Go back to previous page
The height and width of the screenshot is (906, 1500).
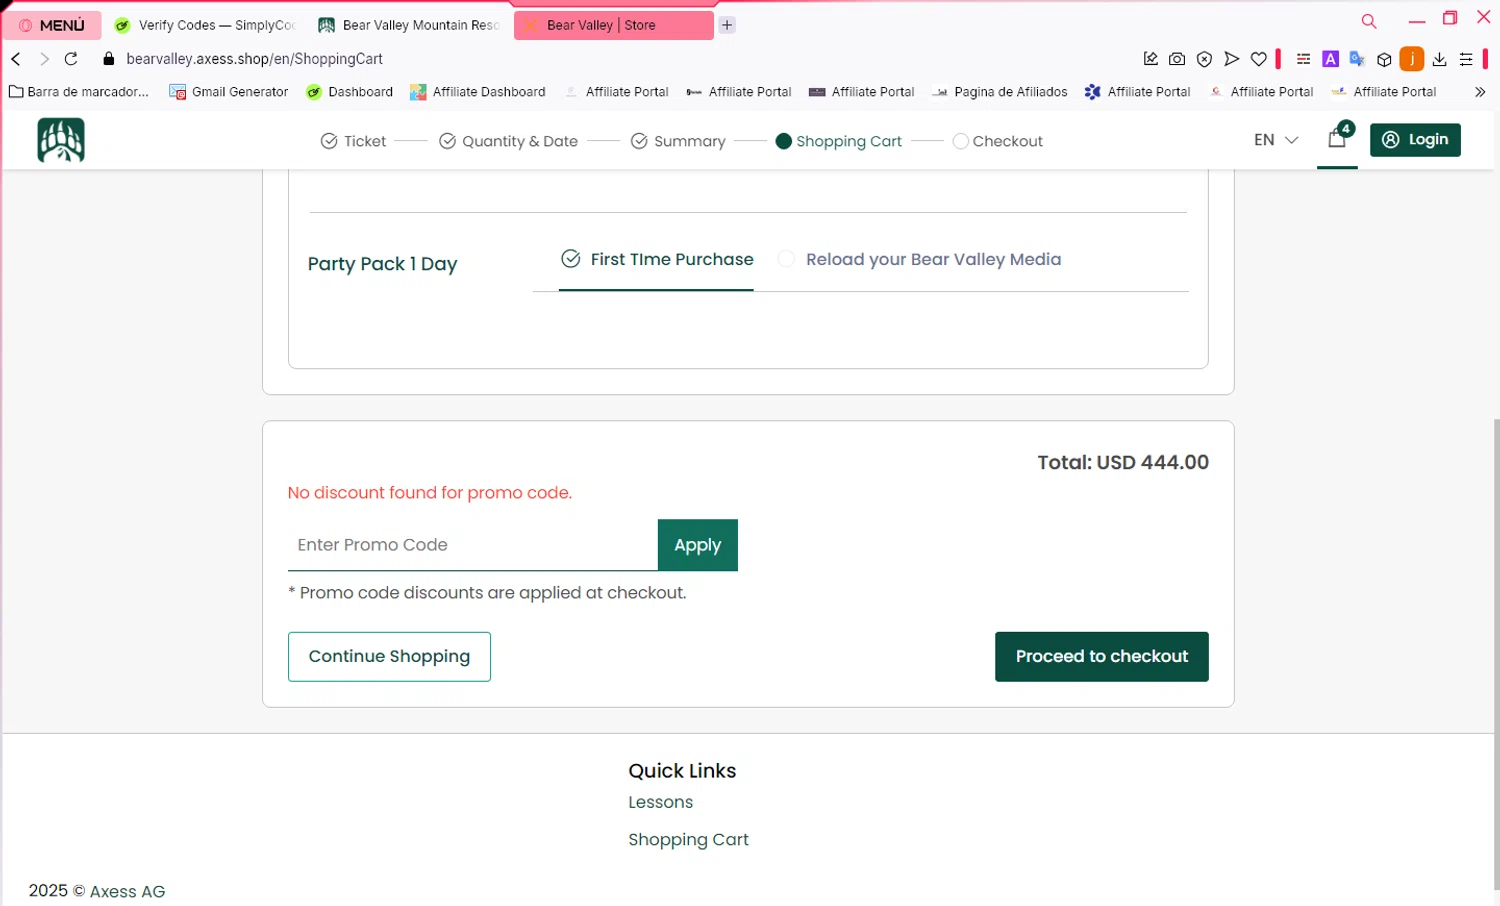click(x=16, y=59)
